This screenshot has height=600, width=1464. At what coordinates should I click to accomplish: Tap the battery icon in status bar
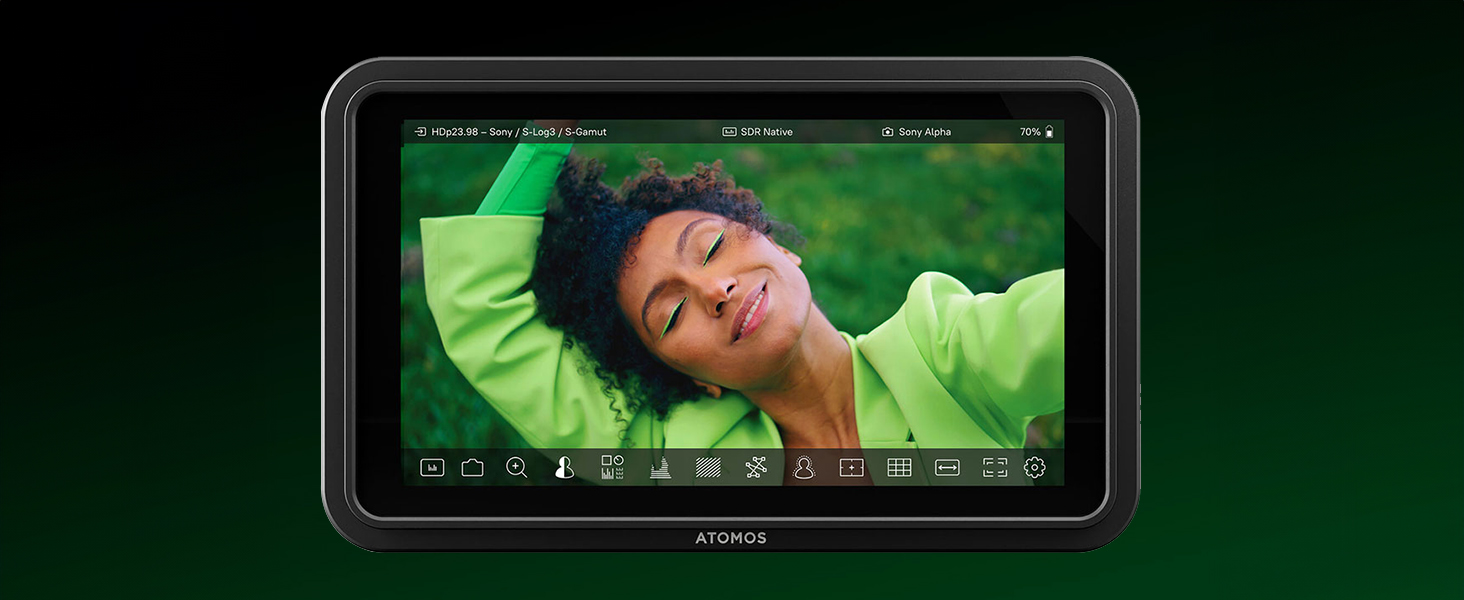(1049, 132)
